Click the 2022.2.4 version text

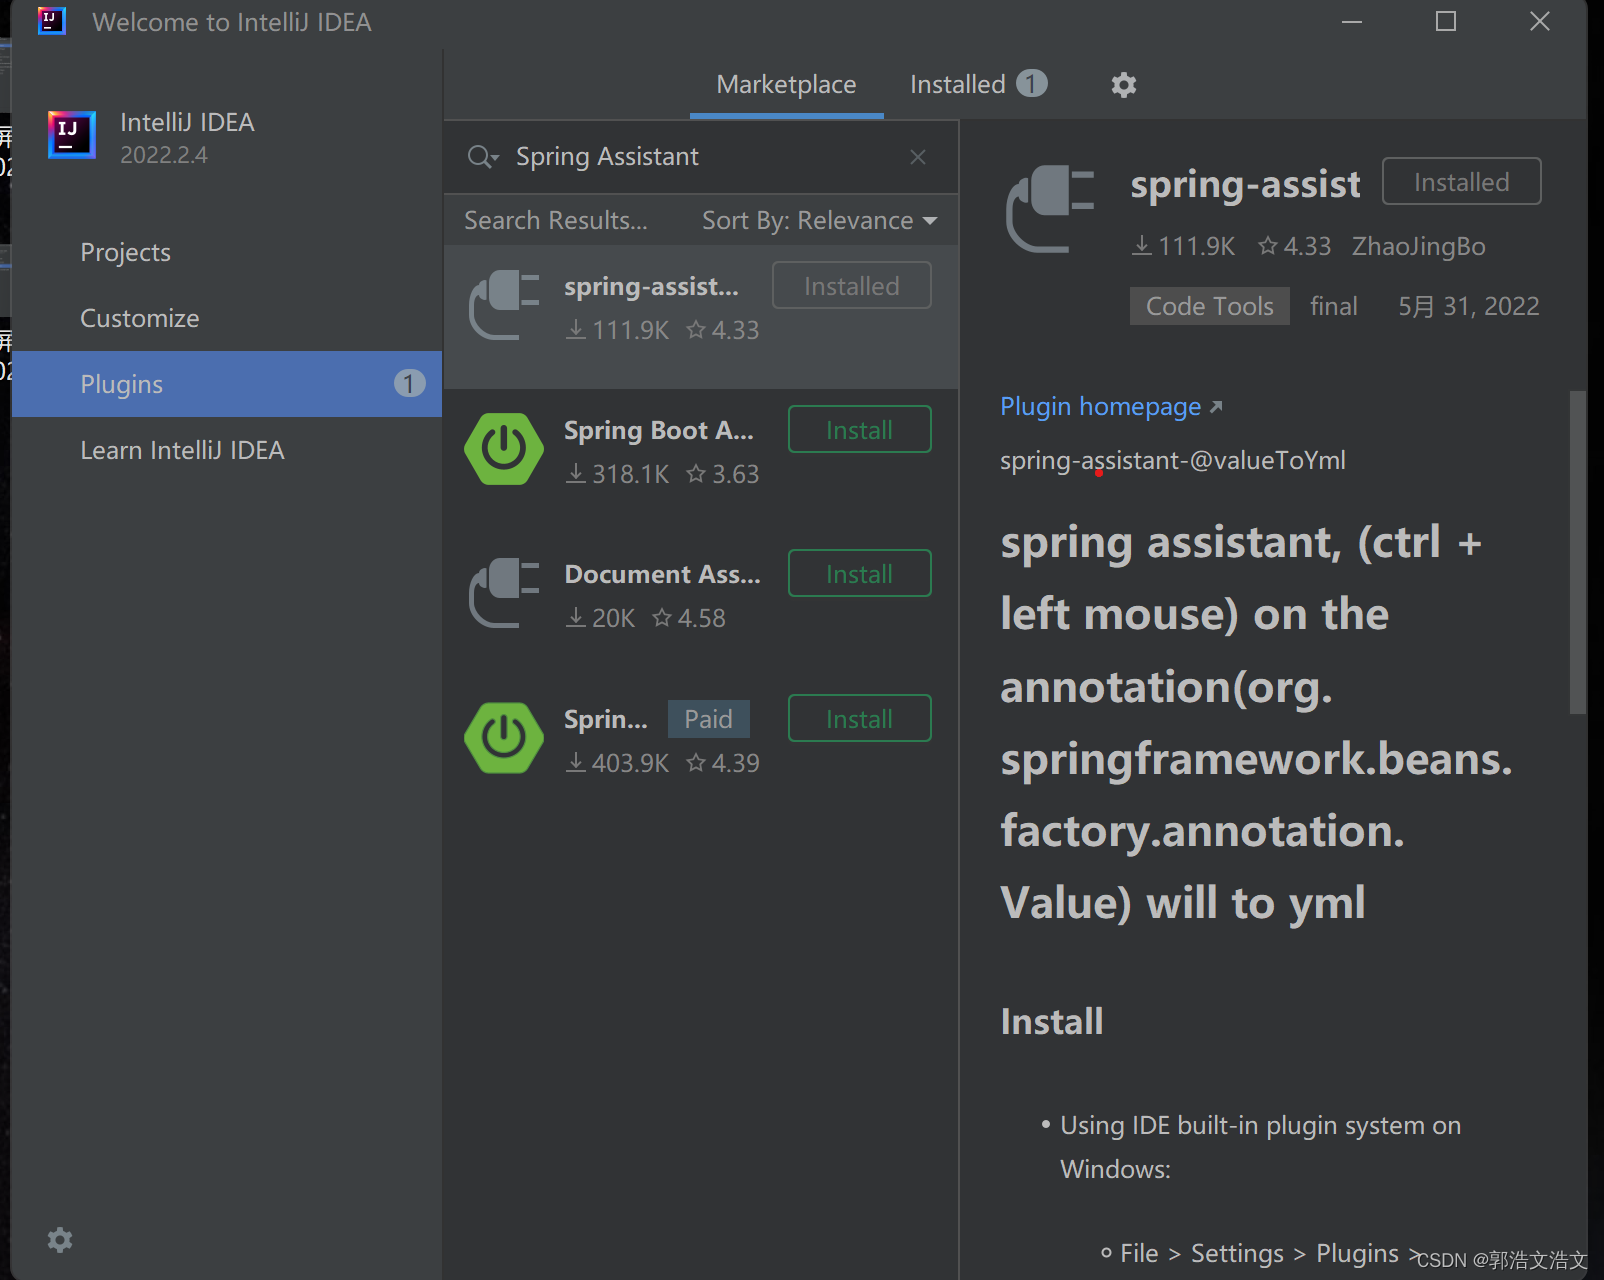pos(164,155)
